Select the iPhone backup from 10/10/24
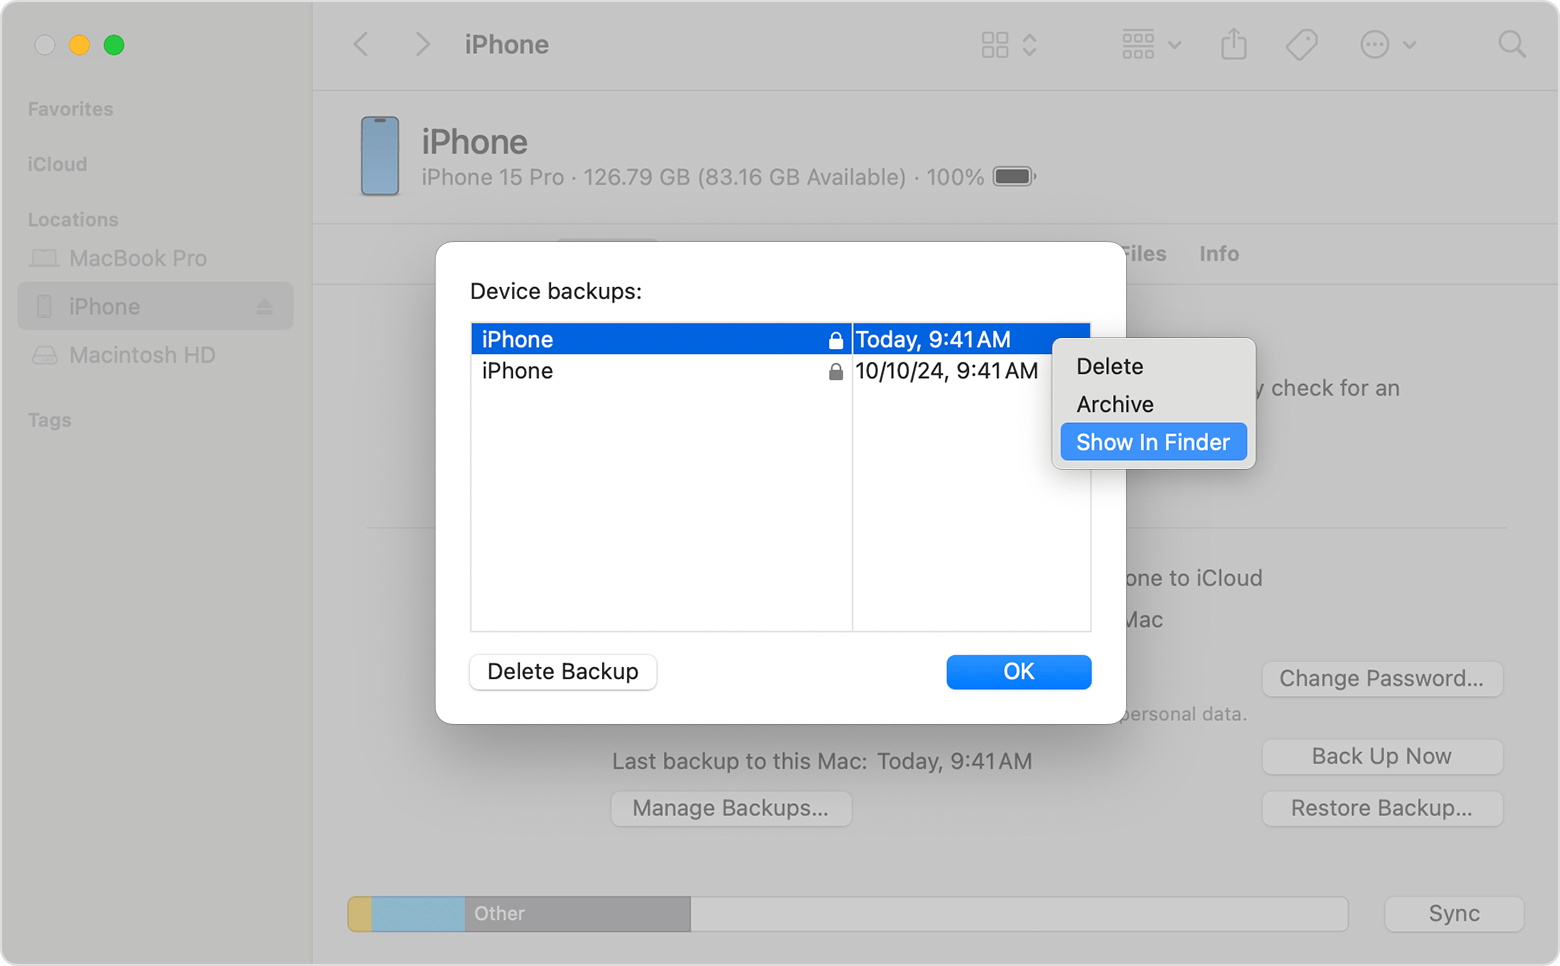Image resolution: width=1560 pixels, height=966 pixels. (x=780, y=371)
